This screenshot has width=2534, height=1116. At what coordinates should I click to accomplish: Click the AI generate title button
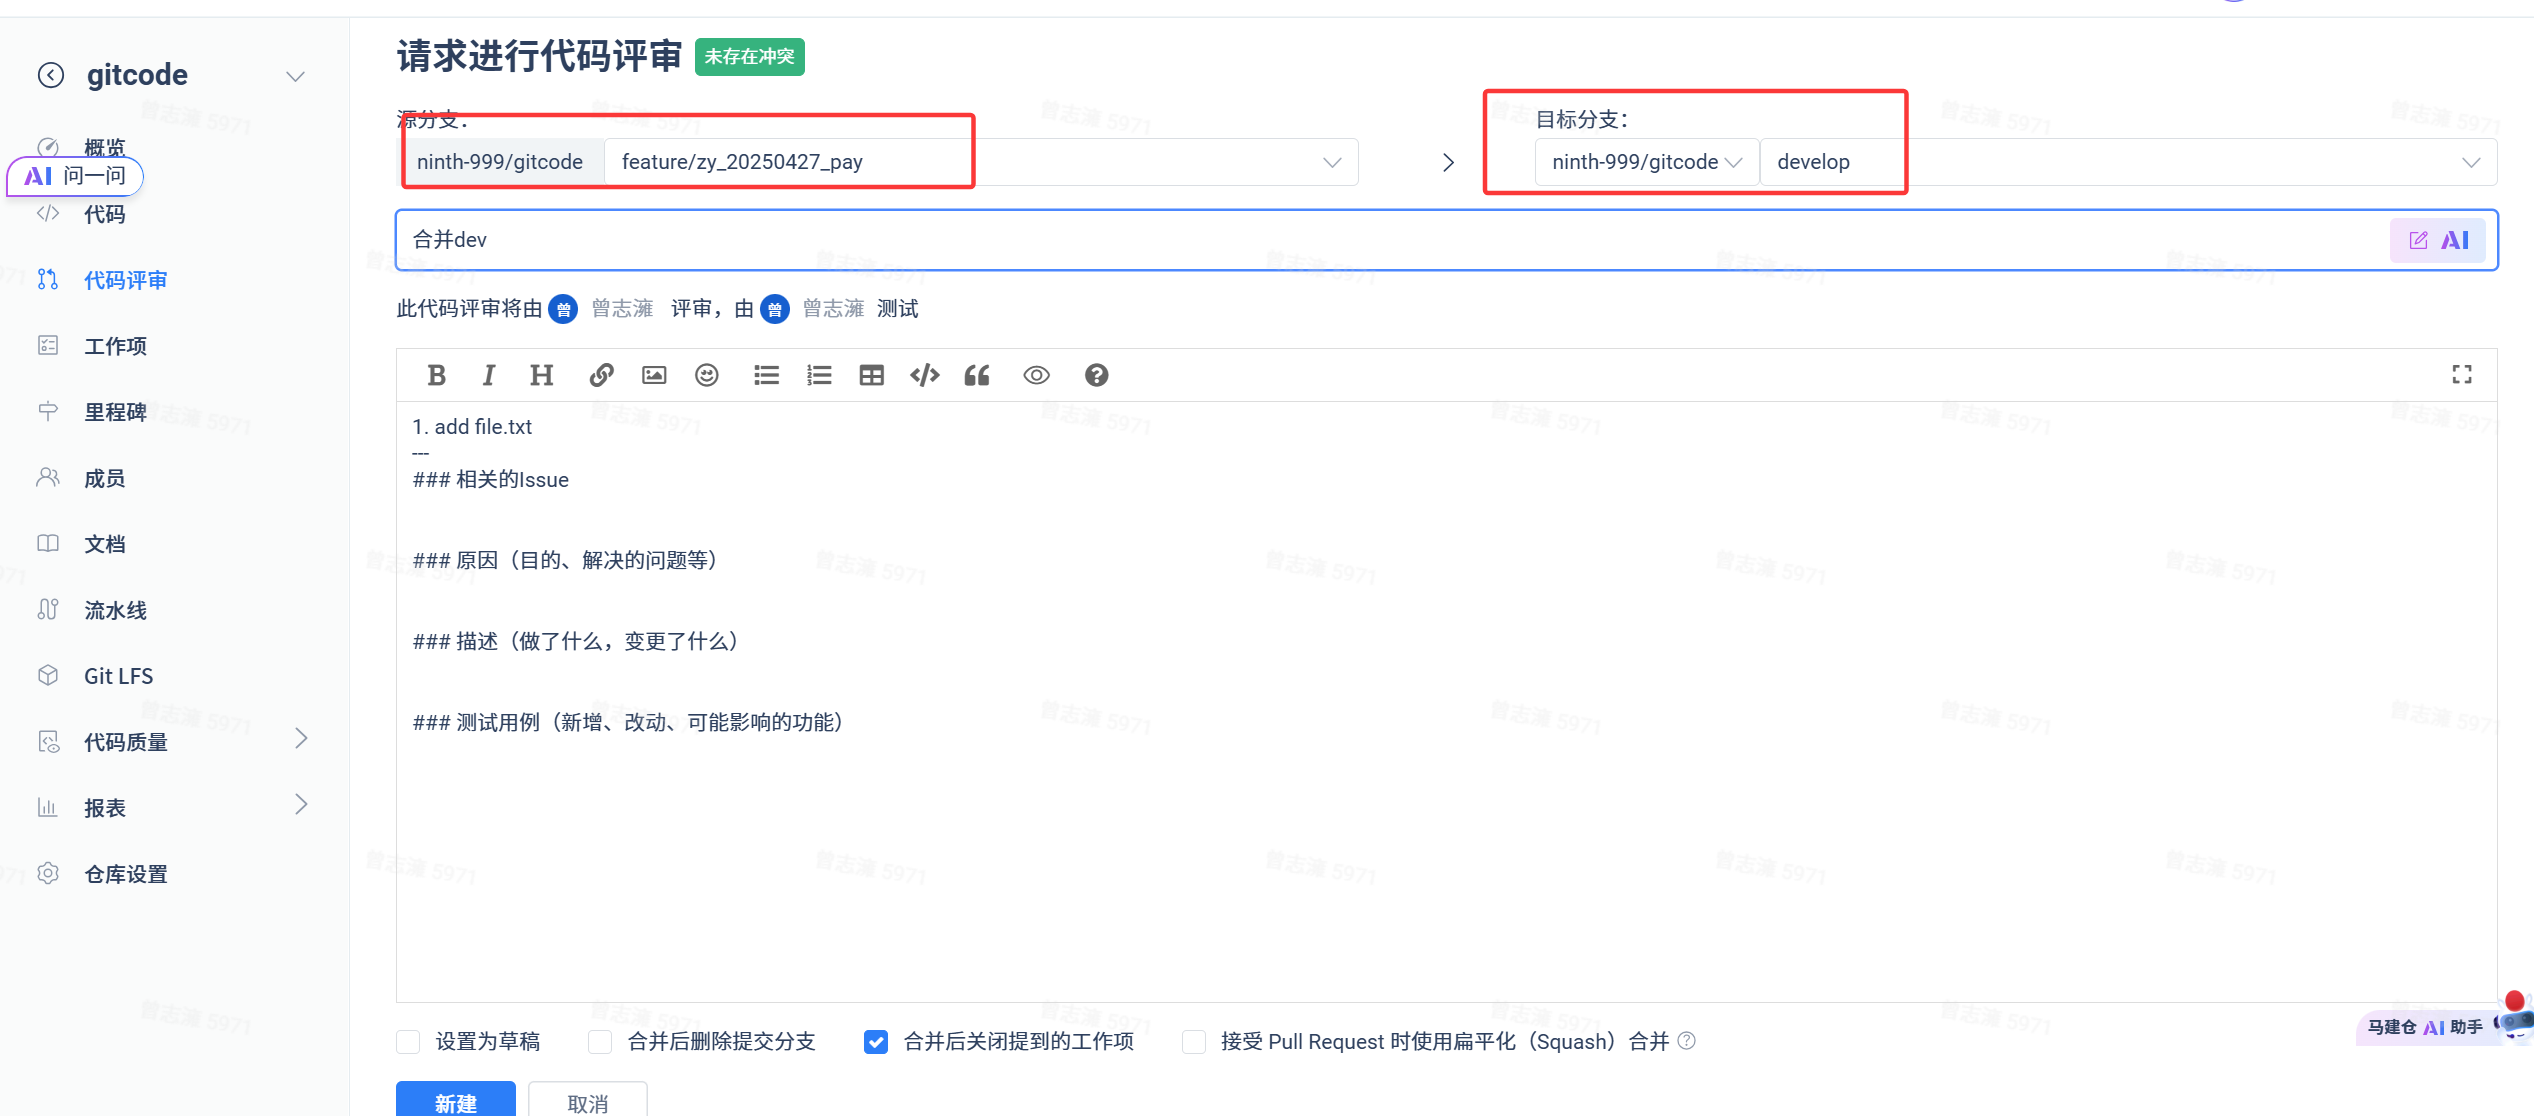(x=2438, y=240)
